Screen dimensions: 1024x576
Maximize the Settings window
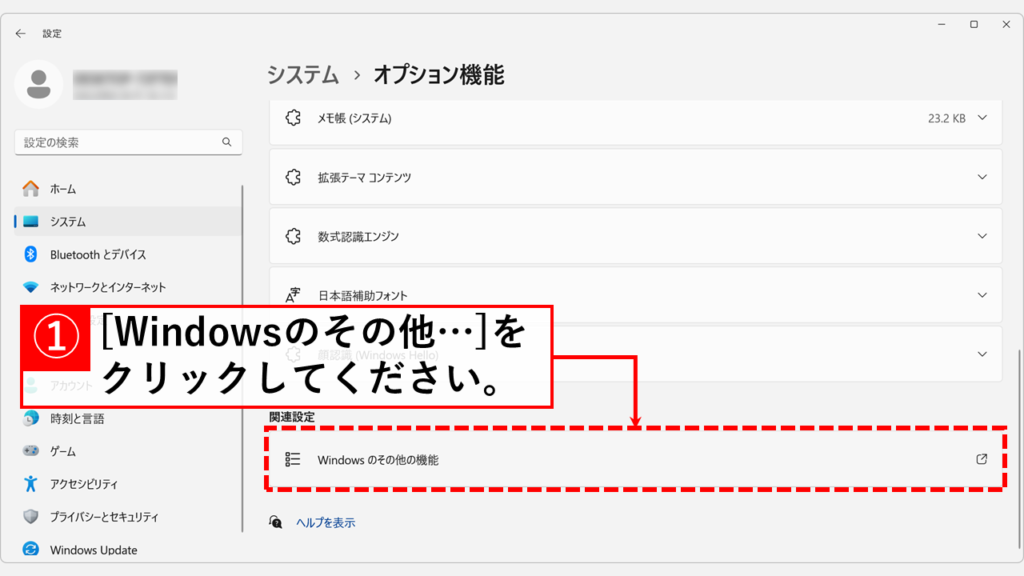(974, 24)
